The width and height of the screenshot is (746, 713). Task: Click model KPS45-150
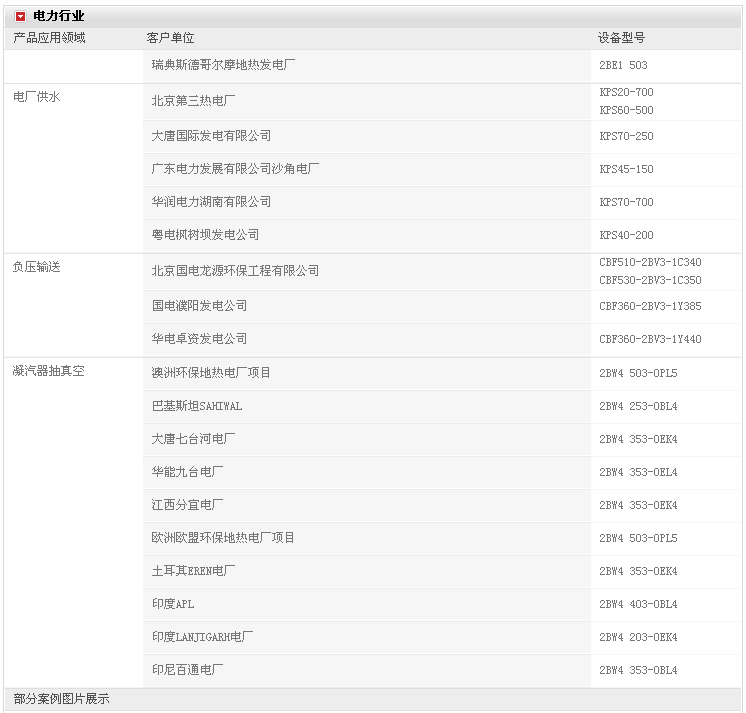point(626,169)
